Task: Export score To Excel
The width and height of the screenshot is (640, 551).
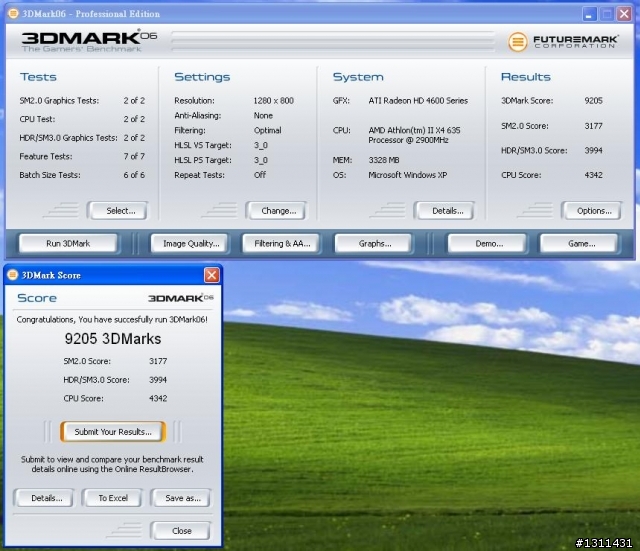Action: click(x=113, y=498)
